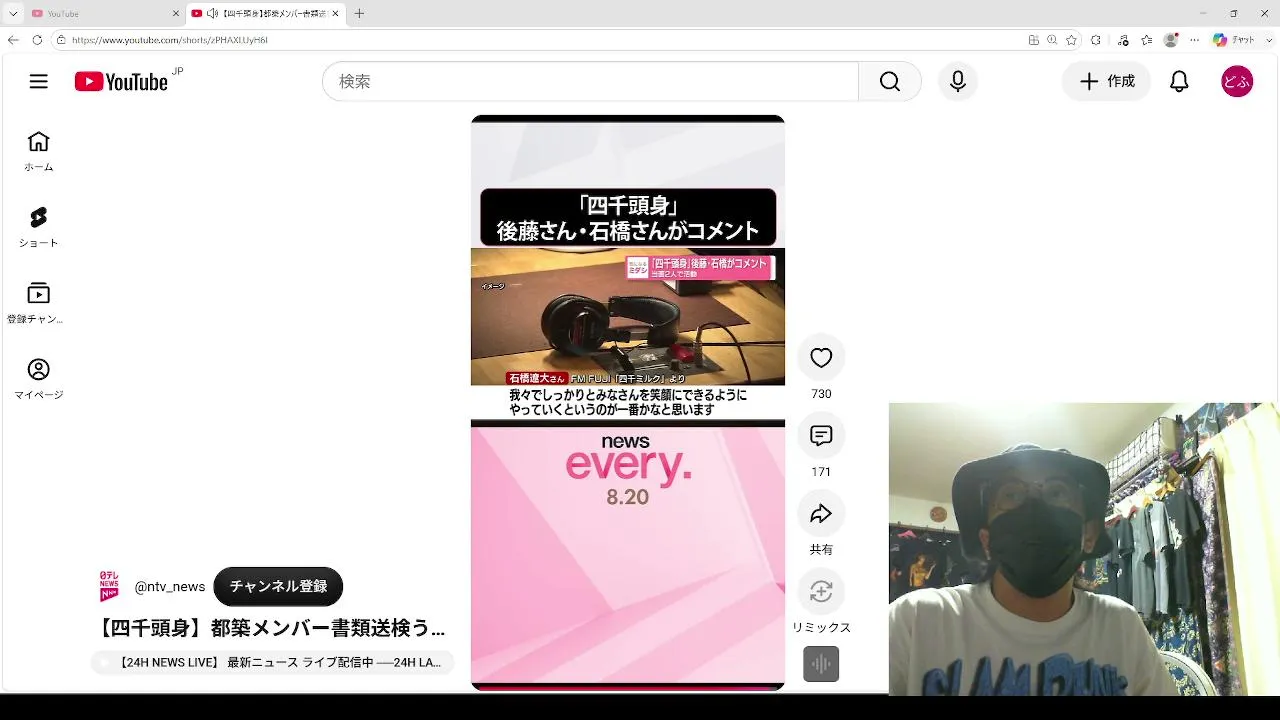Click the address bar URL
1280x720 pixels.
click(170, 40)
